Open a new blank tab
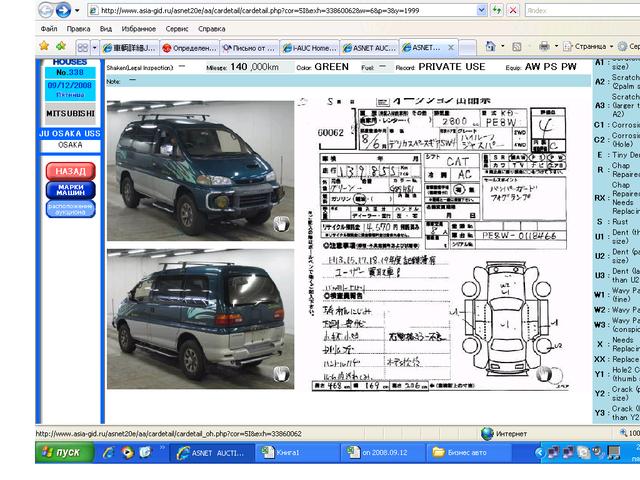This screenshot has width=640, height=480. [468, 48]
